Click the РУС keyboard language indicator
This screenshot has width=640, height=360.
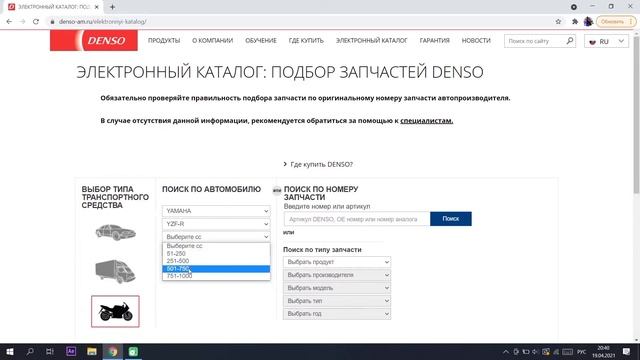tap(582, 351)
